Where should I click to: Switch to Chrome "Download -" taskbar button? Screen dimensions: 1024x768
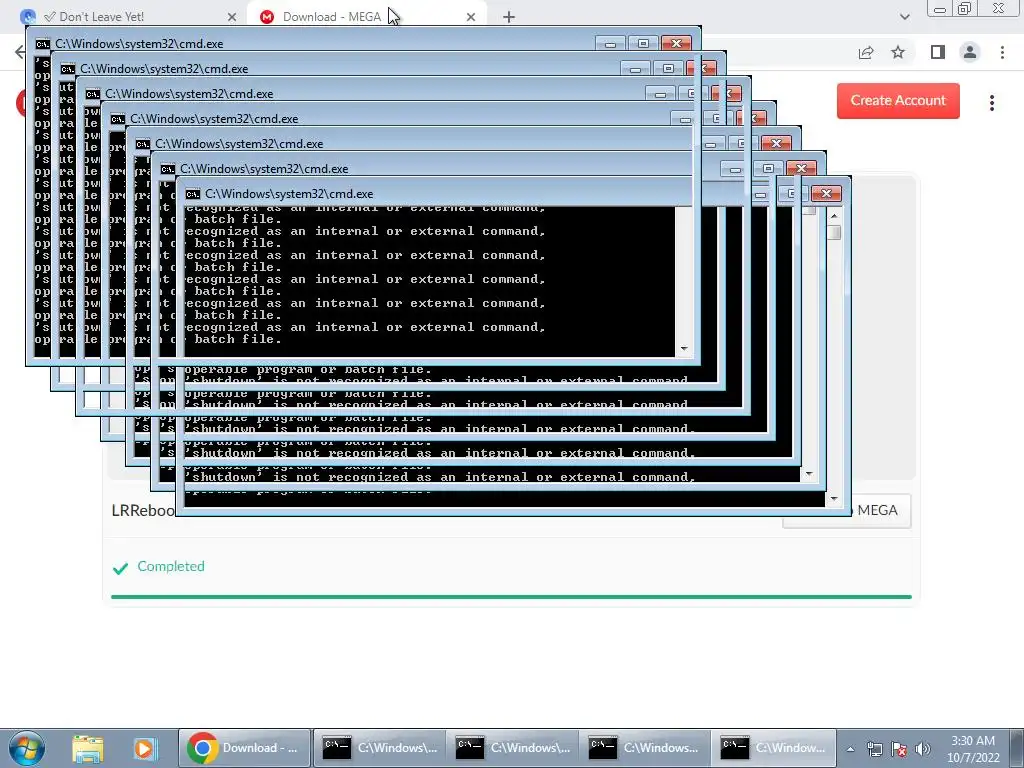(x=244, y=748)
